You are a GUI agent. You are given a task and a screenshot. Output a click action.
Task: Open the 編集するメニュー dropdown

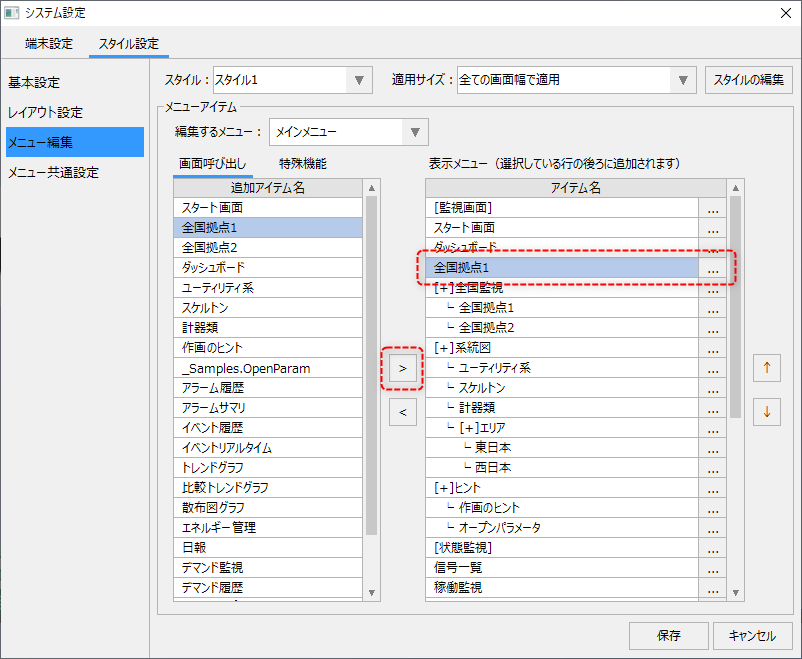[349, 132]
